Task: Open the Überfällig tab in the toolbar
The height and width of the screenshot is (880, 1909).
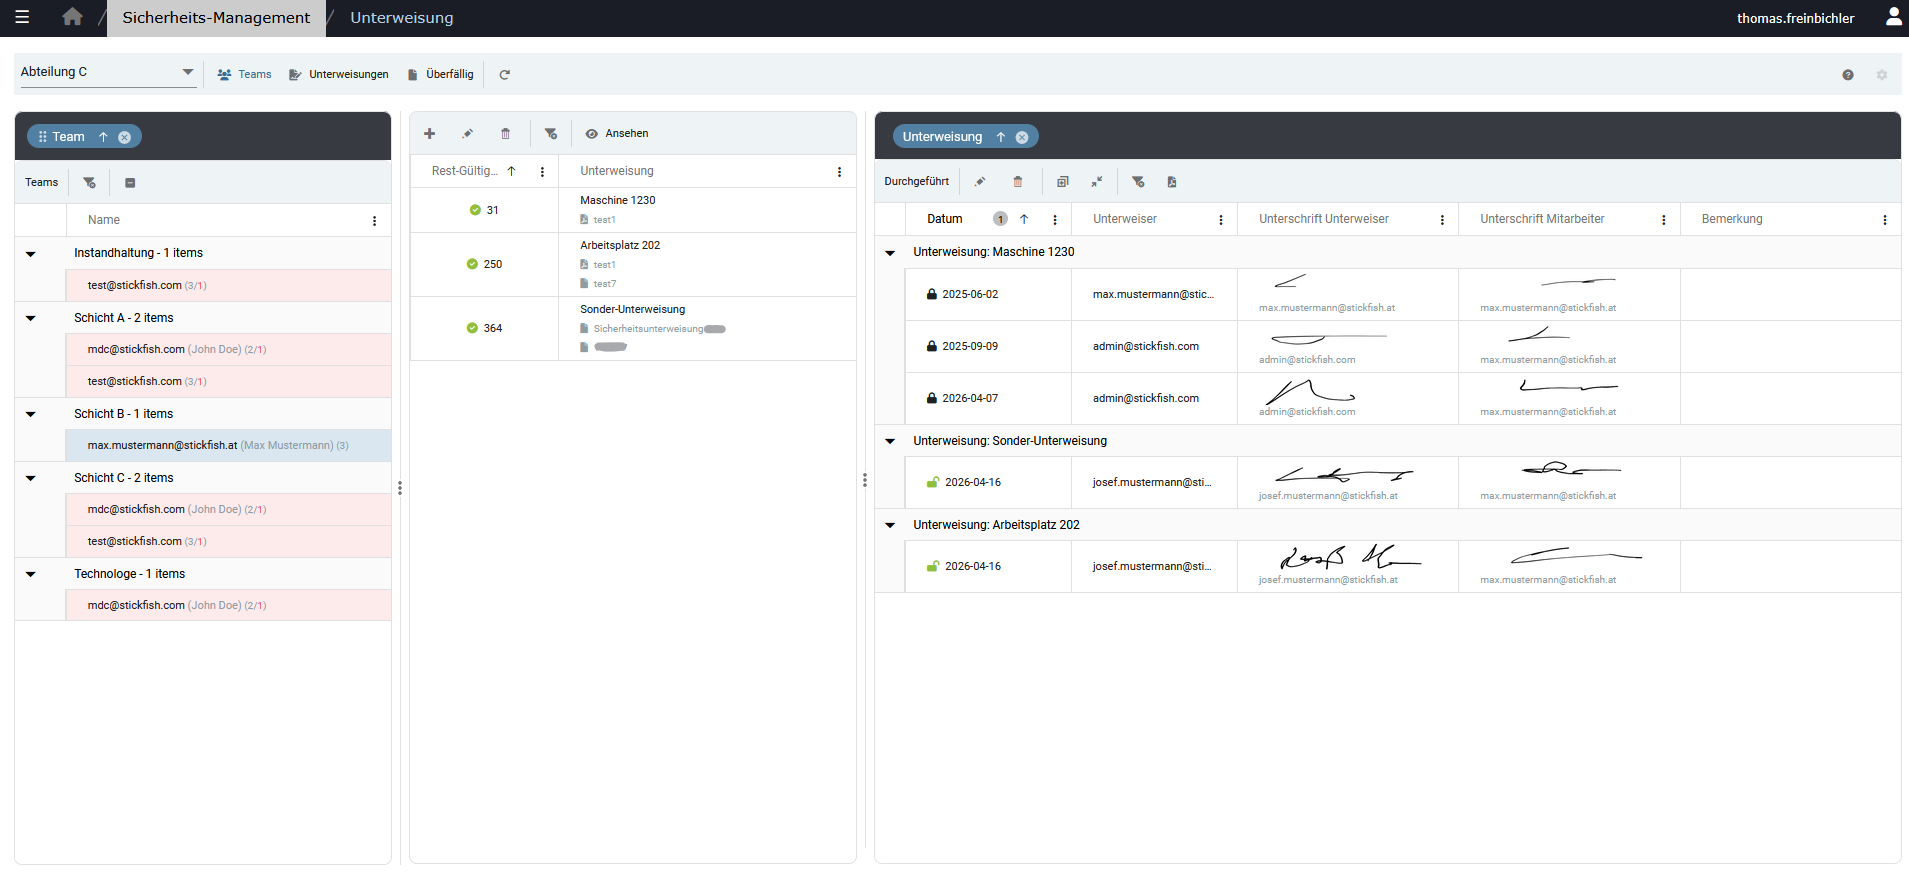Action: [x=441, y=75]
